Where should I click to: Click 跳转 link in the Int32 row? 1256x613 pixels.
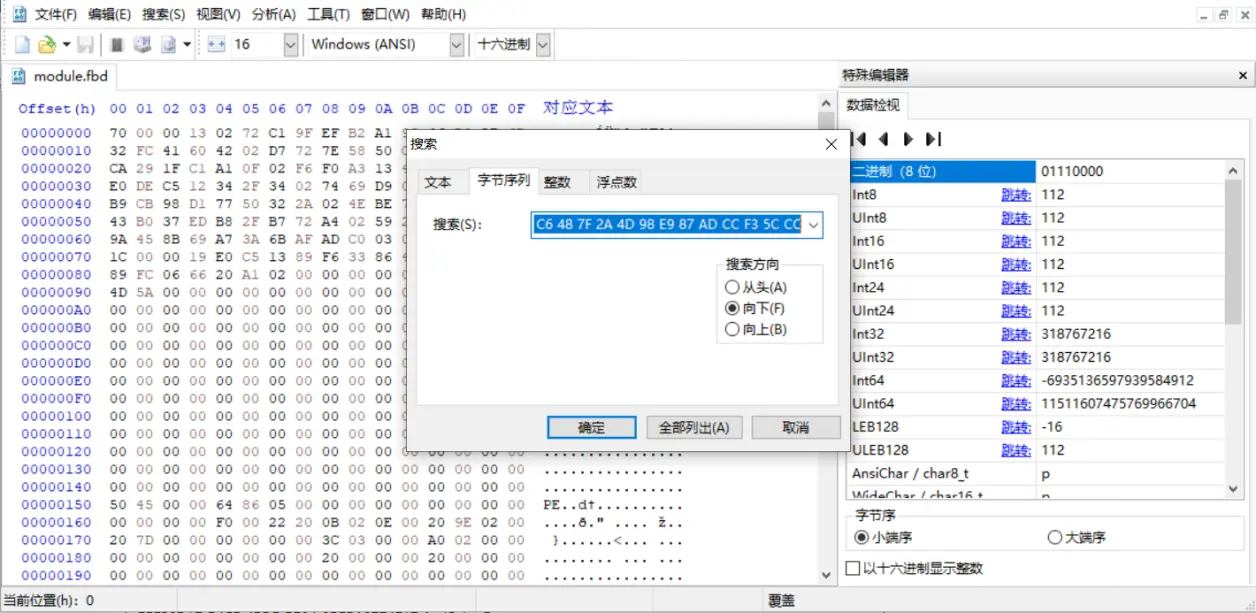tap(1015, 334)
